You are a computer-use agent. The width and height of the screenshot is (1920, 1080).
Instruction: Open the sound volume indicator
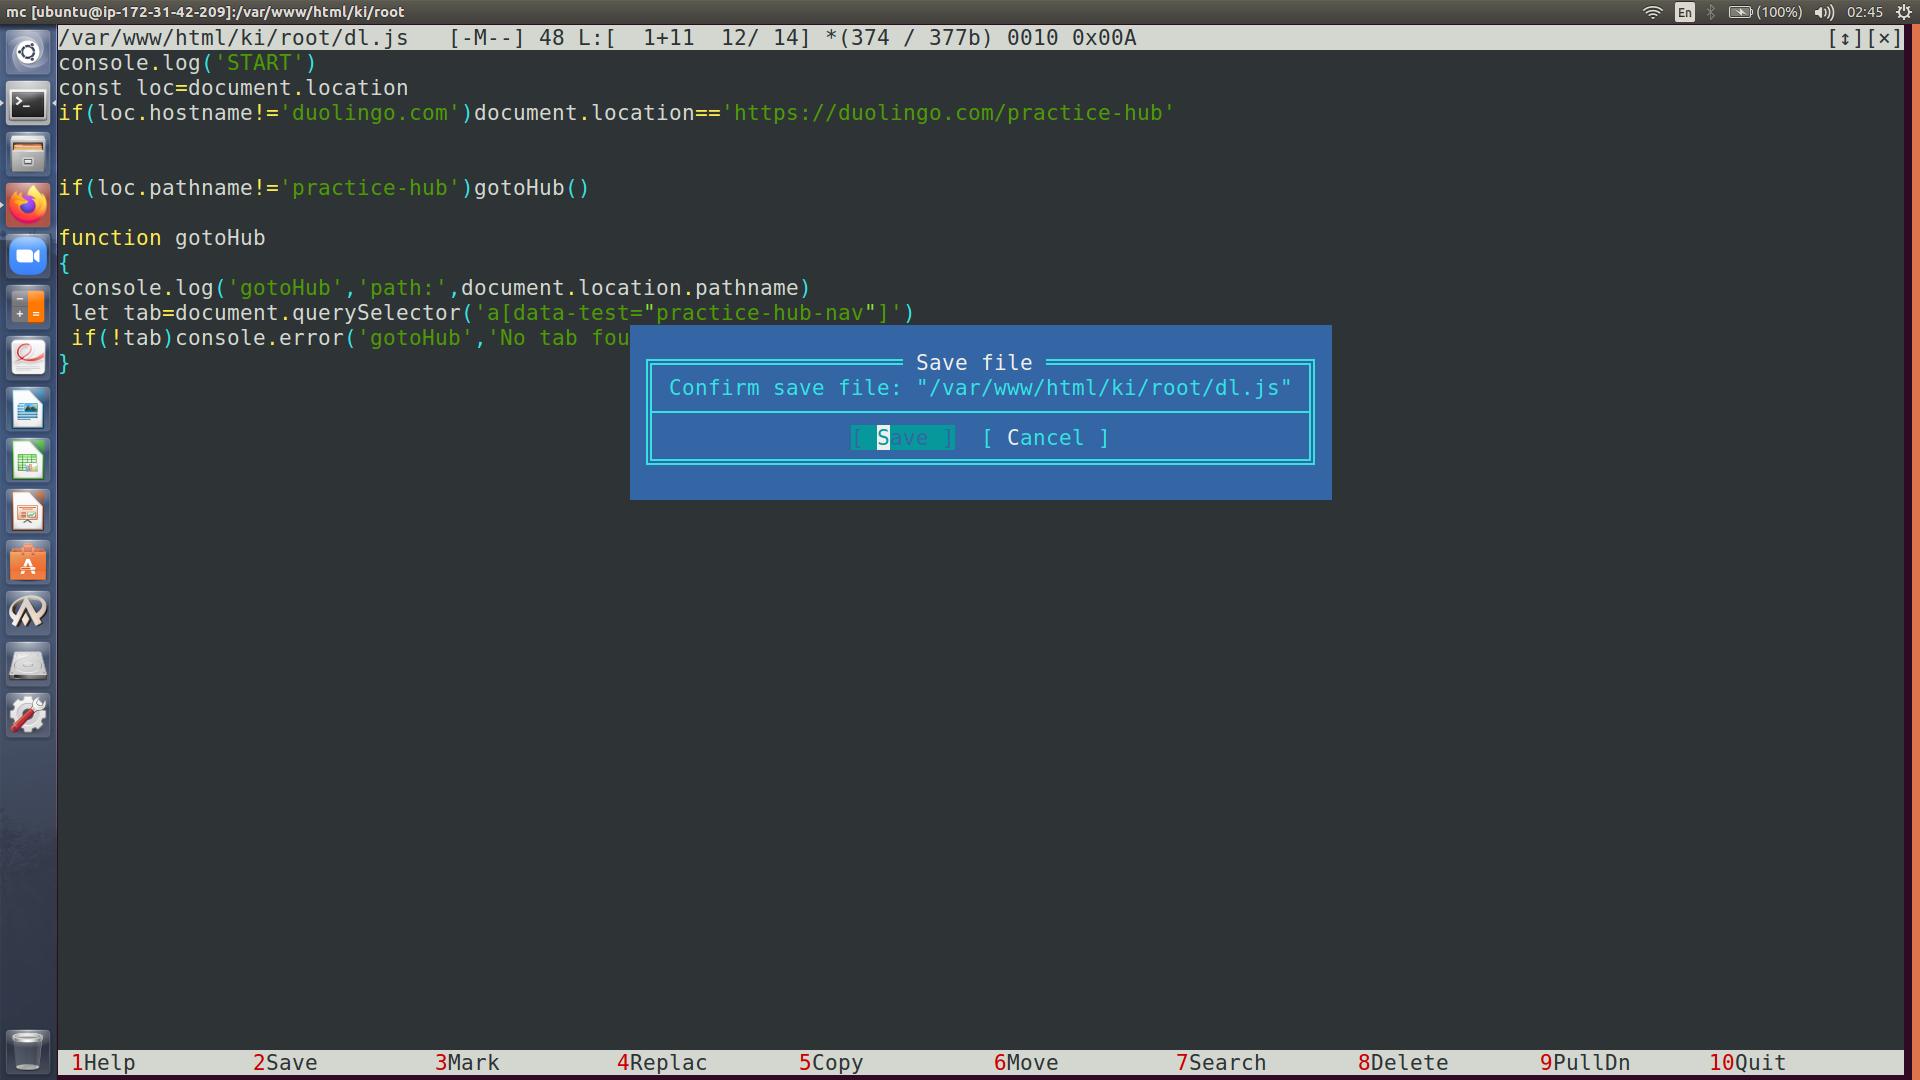click(x=1824, y=12)
